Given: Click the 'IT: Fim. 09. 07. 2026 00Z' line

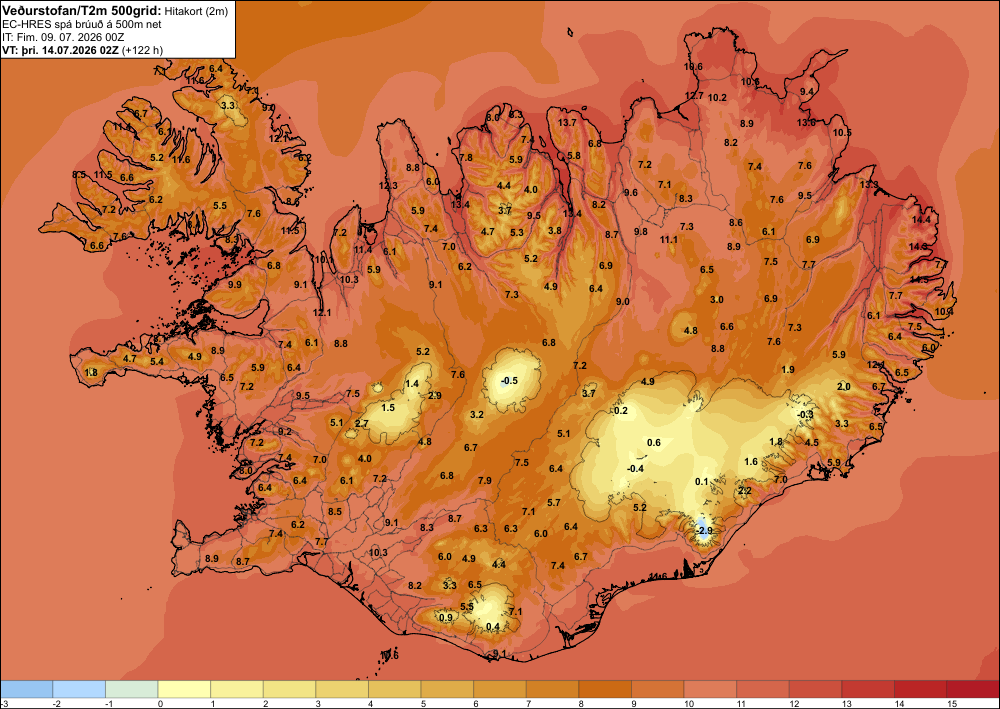Looking at the screenshot, I should coord(63,37).
